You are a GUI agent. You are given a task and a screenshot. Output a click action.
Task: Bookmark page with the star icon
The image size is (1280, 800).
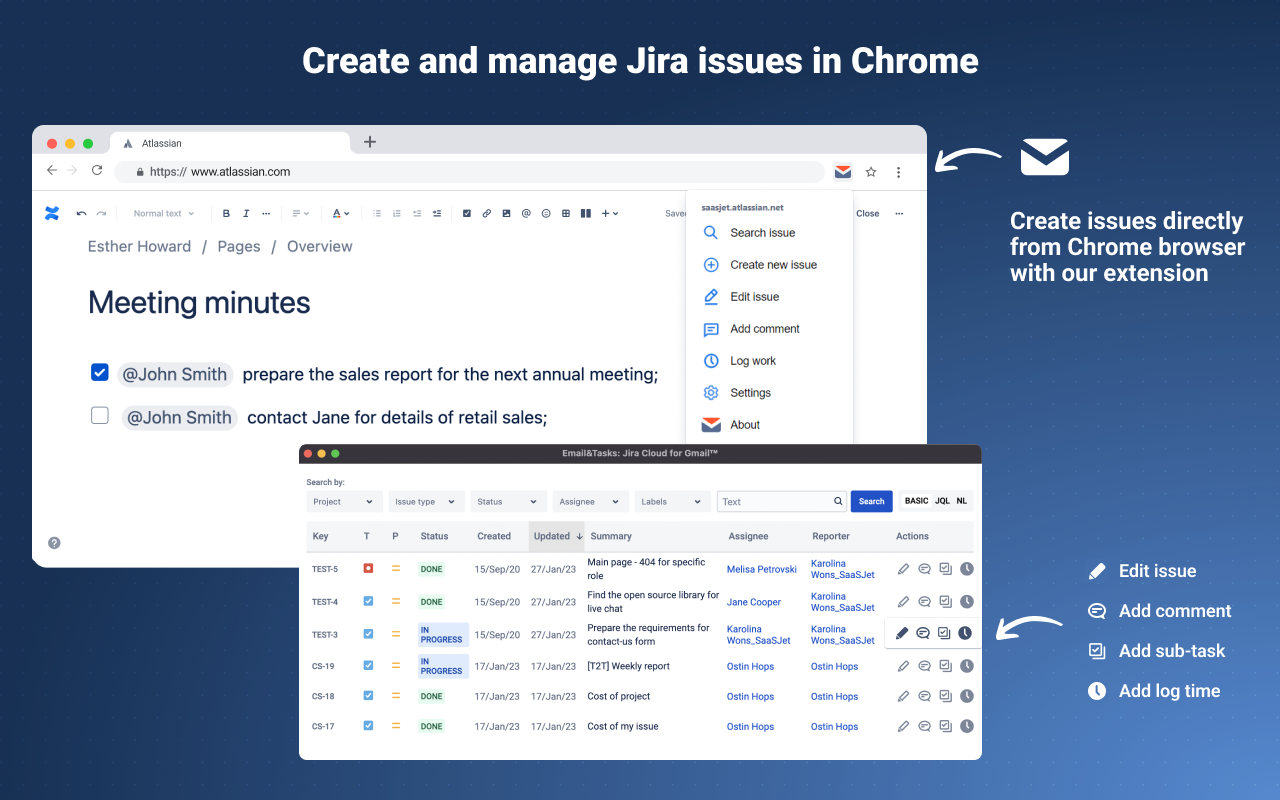[x=871, y=172]
